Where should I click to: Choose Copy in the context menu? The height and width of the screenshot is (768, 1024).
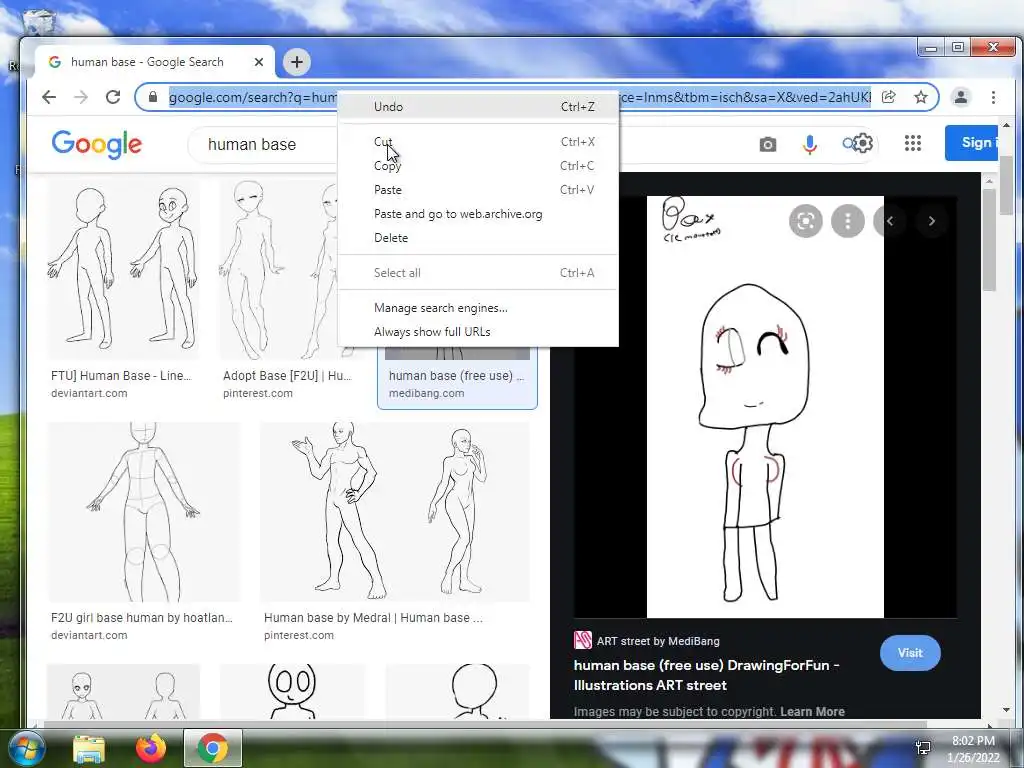[x=479, y=166]
